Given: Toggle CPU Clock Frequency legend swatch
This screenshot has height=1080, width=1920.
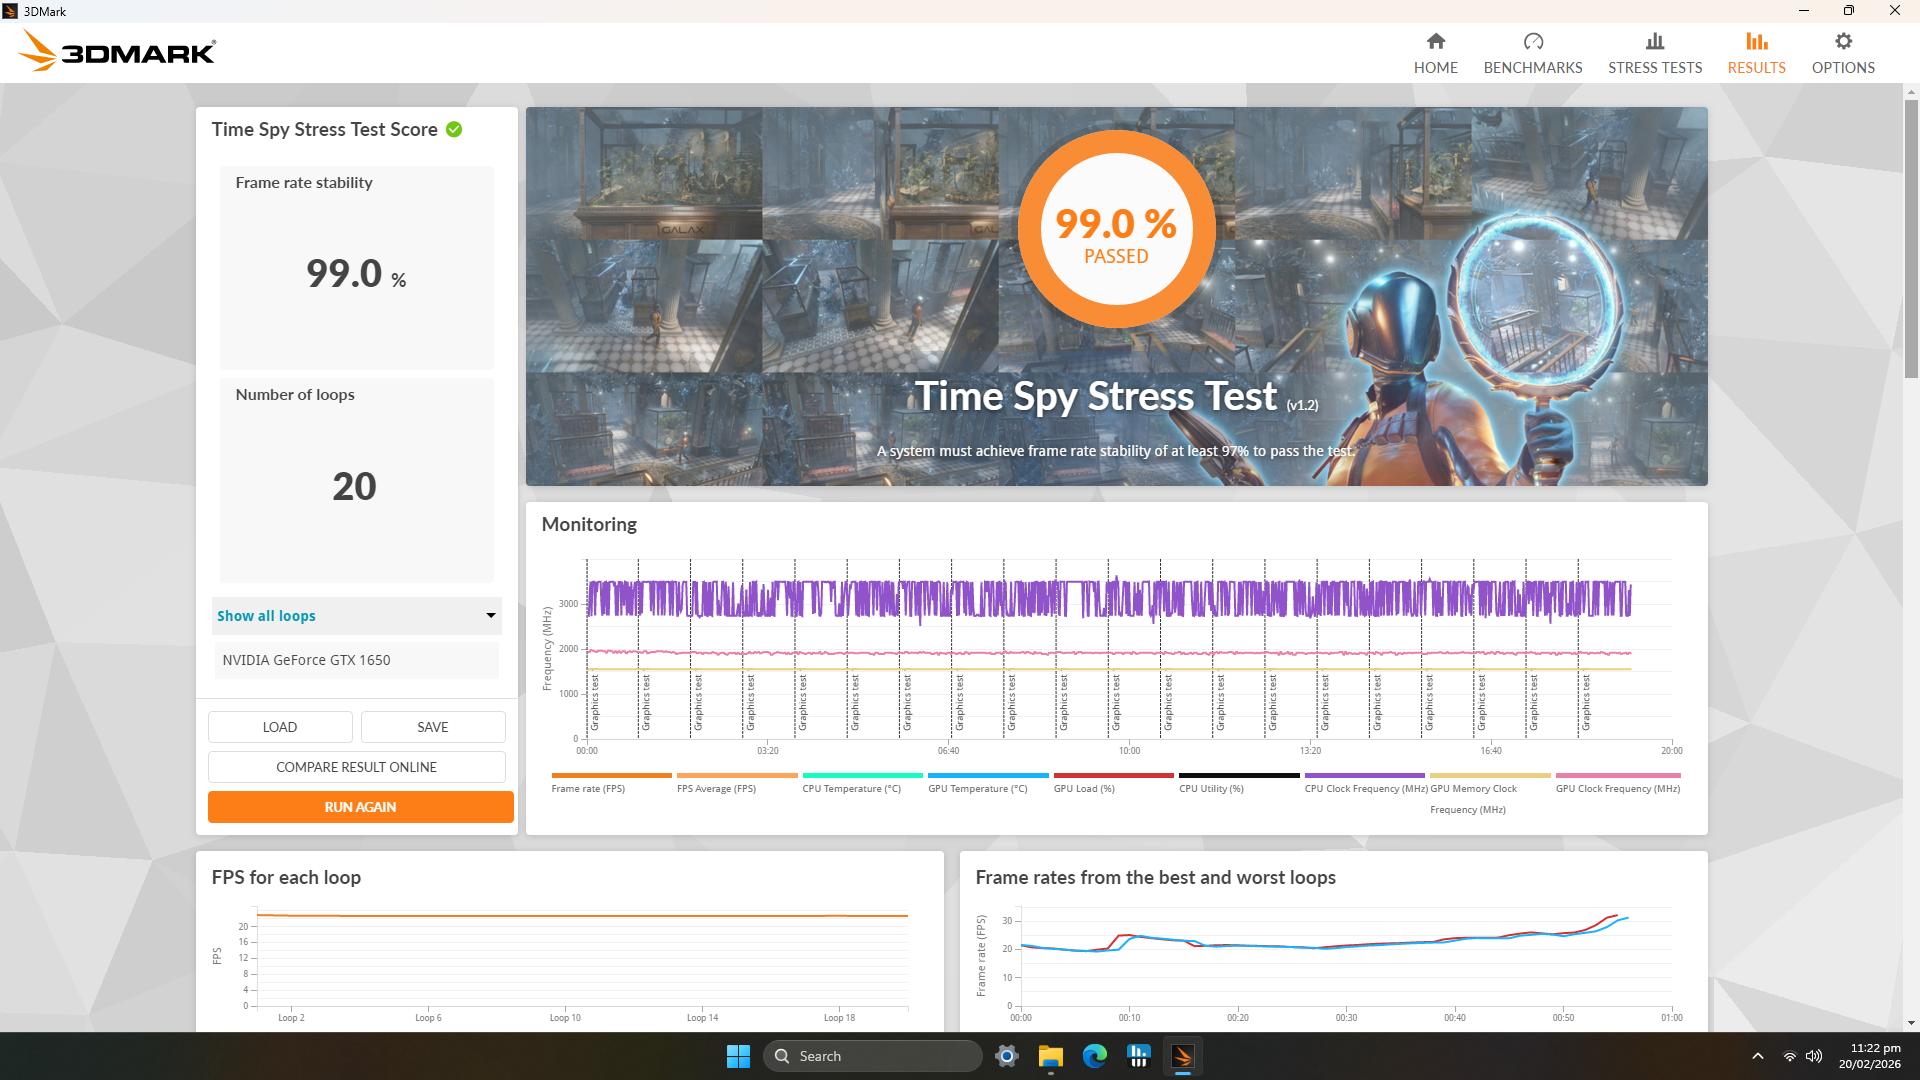Looking at the screenshot, I should pos(1364,775).
